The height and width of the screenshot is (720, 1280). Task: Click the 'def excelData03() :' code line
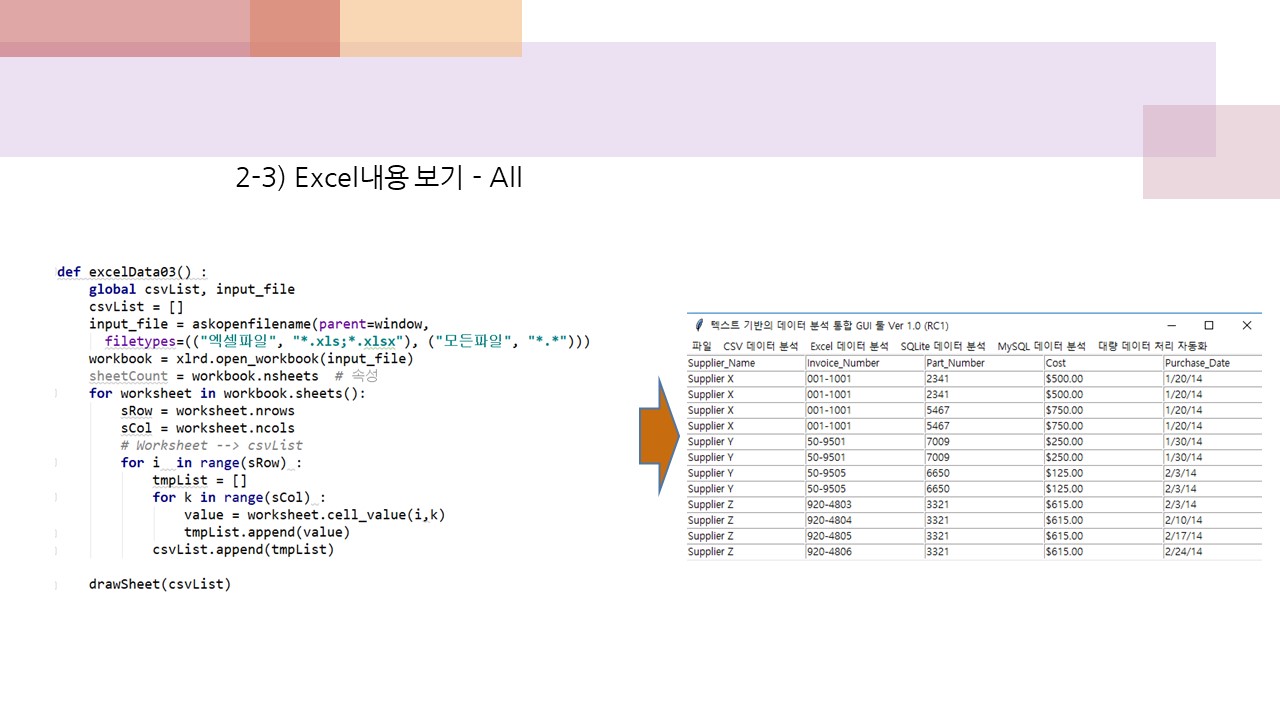[x=133, y=272]
